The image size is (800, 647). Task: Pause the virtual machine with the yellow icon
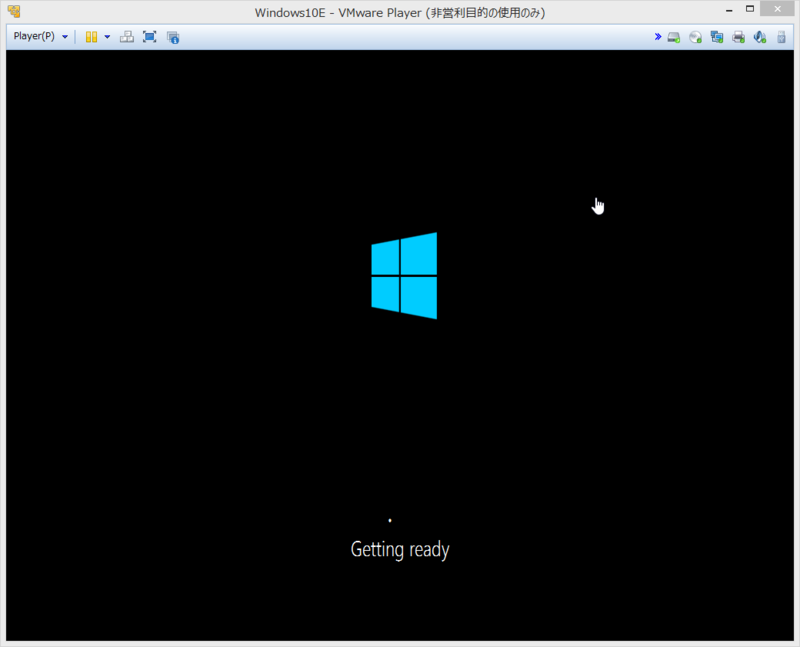pos(91,37)
